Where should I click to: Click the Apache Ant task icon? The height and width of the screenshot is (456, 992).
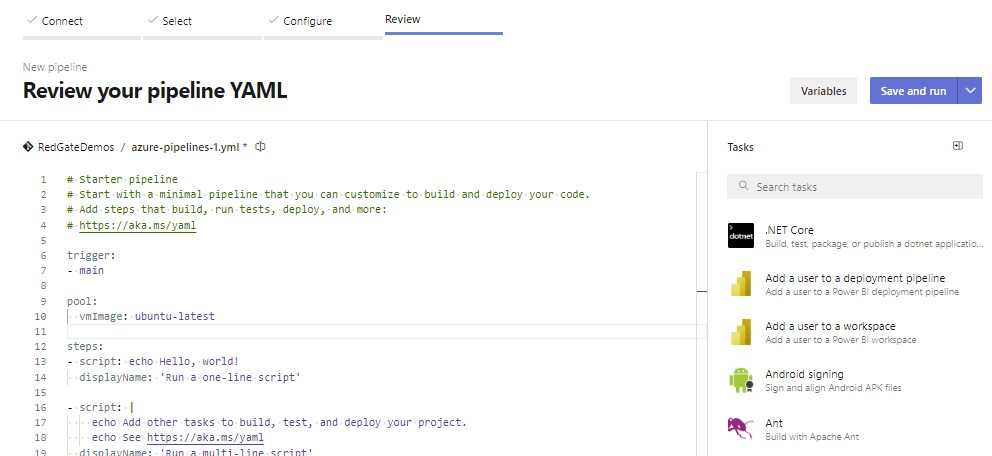point(741,428)
